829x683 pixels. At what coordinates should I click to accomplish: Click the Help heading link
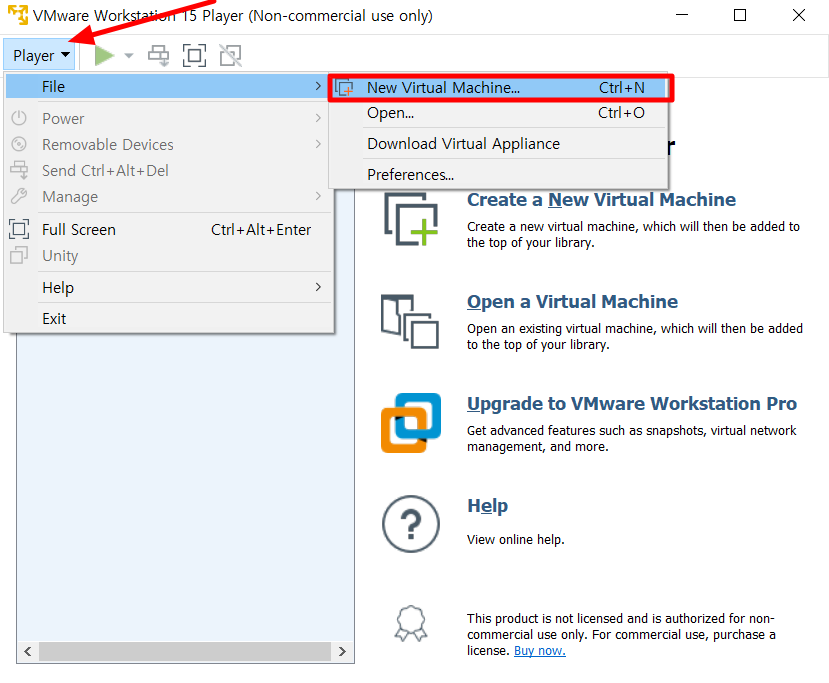[x=487, y=506]
